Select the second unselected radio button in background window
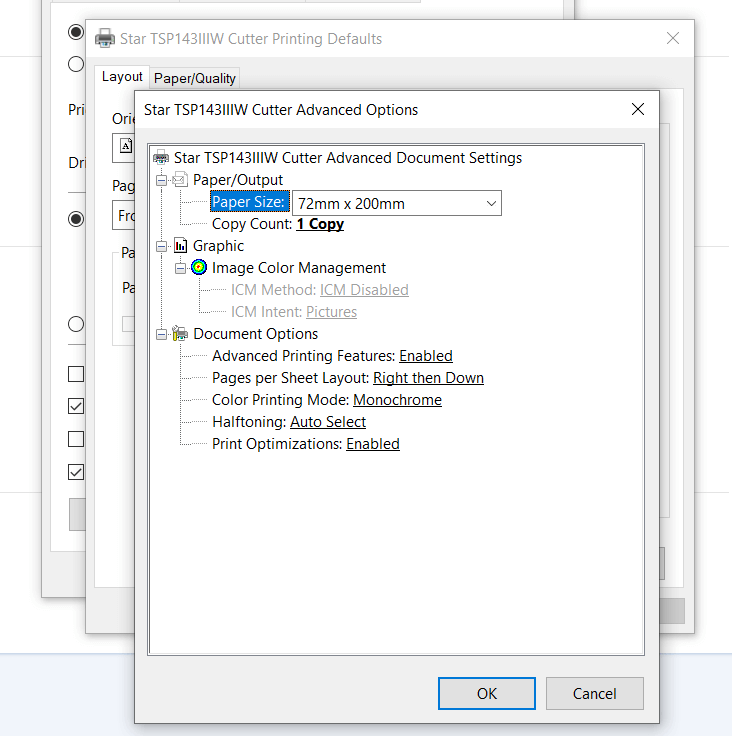The width and height of the screenshot is (732, 736). point(76,64)
